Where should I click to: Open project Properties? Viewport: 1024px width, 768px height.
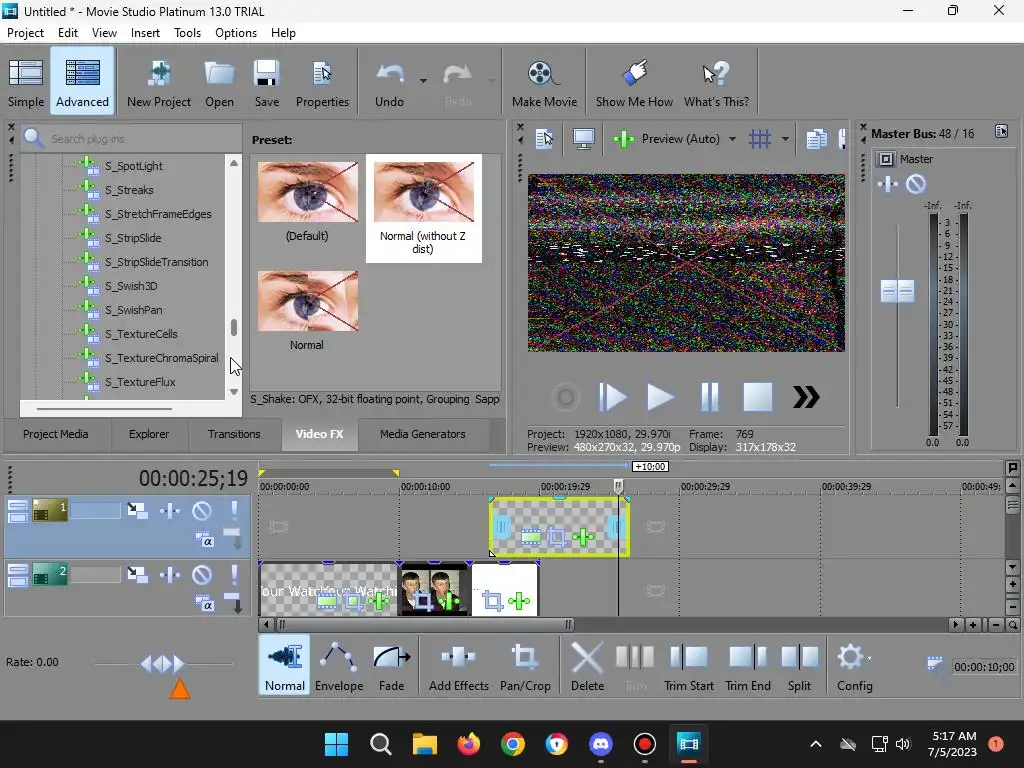[x=322, y=82]
